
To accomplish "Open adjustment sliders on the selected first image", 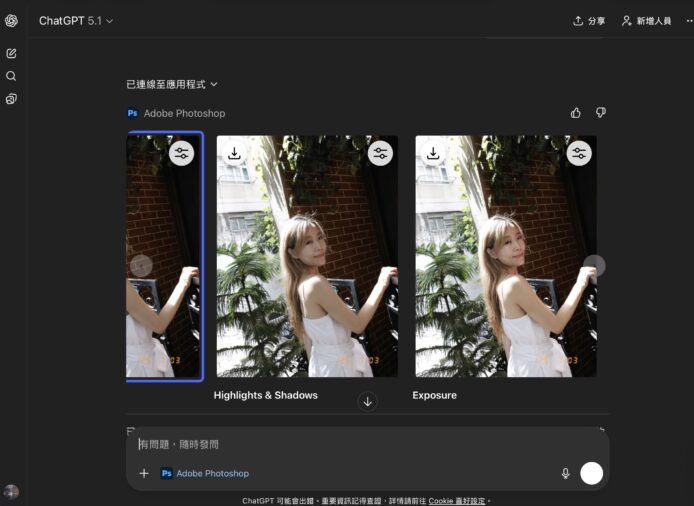I will coord(181,153).
